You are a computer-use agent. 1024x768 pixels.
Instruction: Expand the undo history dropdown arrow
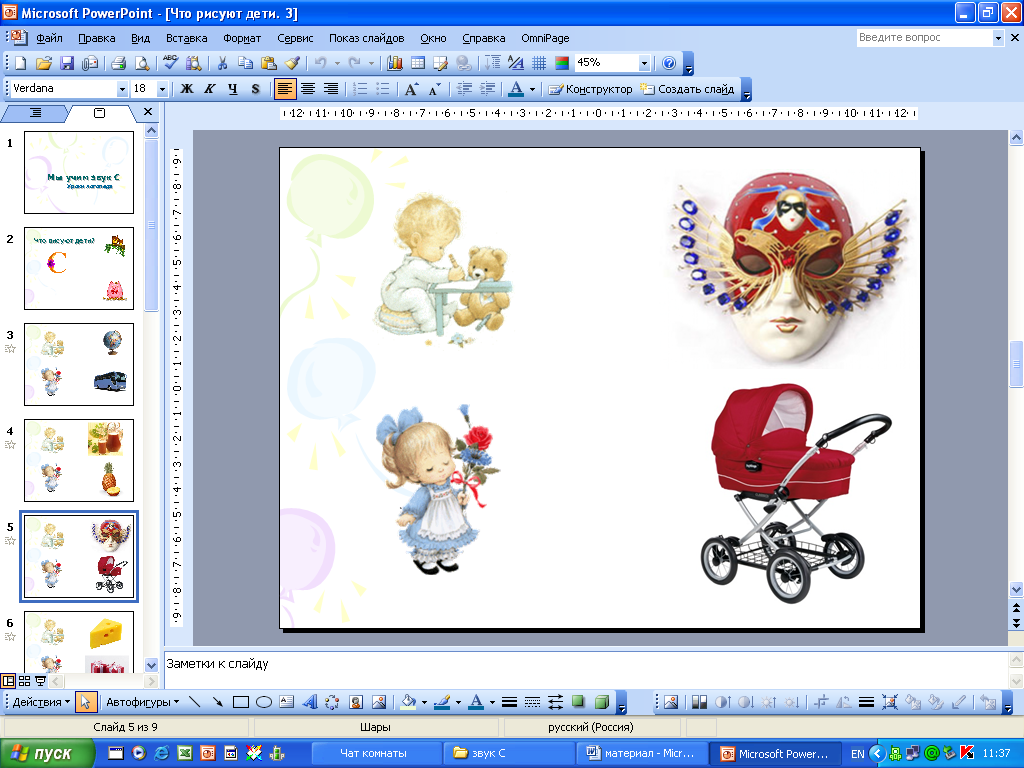pyautogui.click(x=337, y=63)
